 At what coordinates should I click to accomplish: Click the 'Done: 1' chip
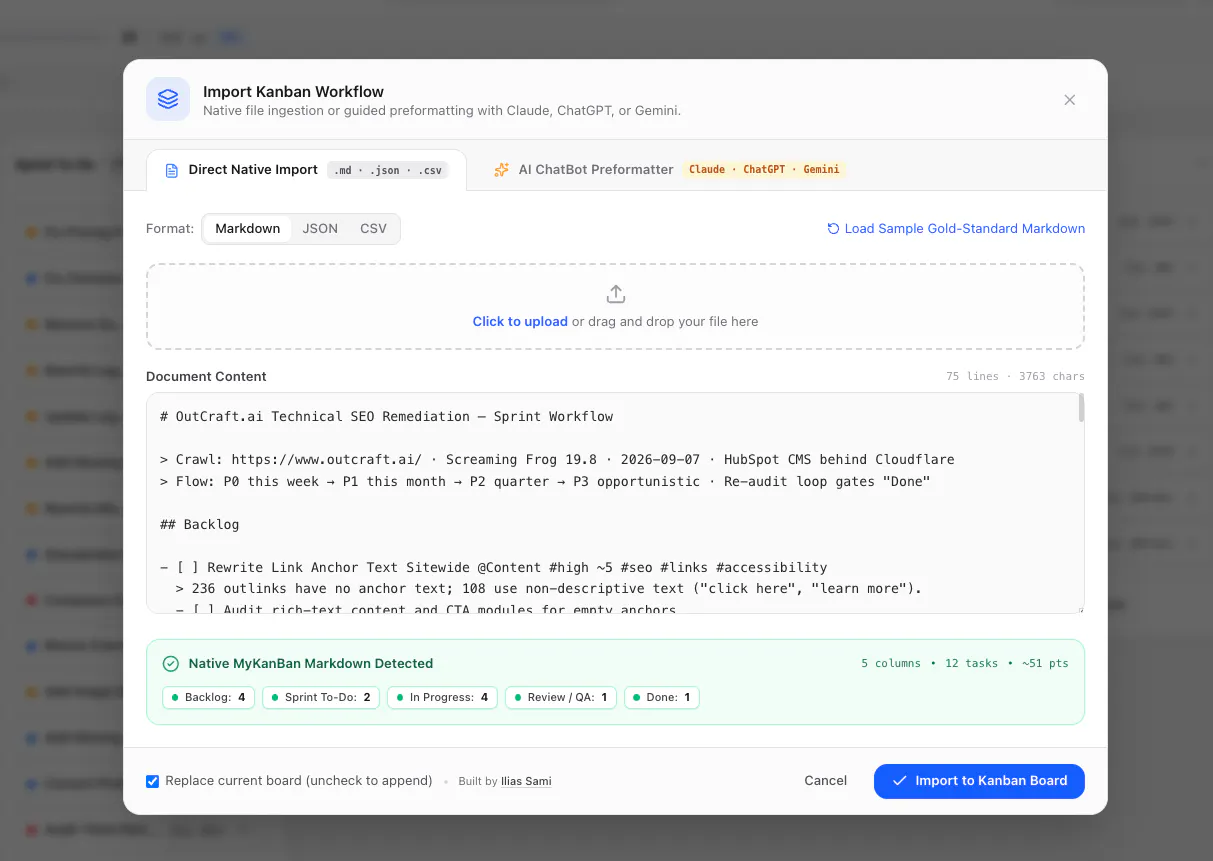(662, 697)
